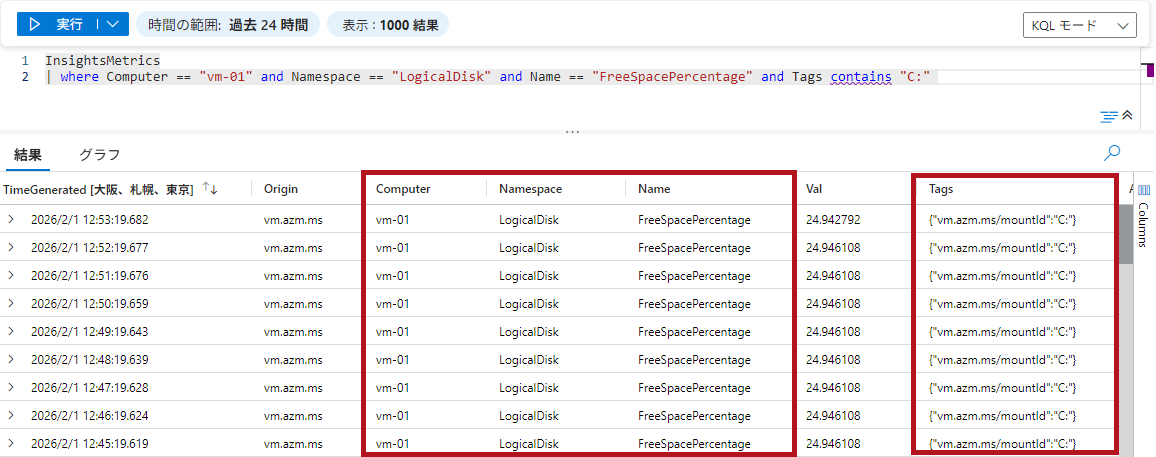Expand the 12:53:19.682 result row
The height and width of the screenshot is (457, 1156).
pyautogui.click(x=12, y=219)
